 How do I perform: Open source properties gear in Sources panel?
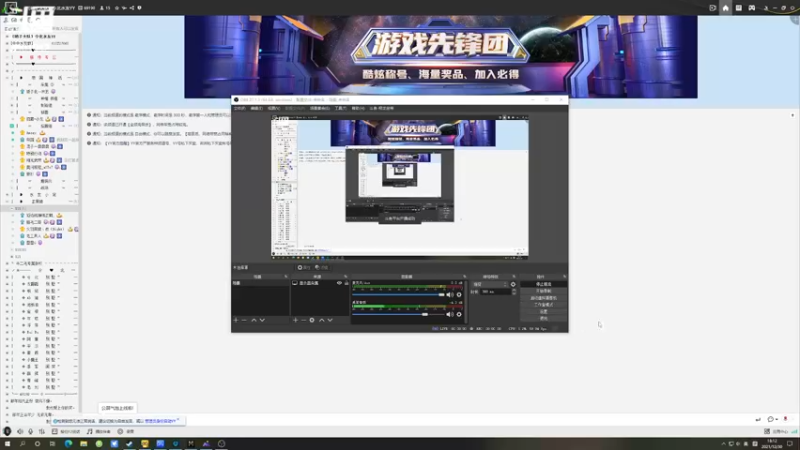[312, 320]
